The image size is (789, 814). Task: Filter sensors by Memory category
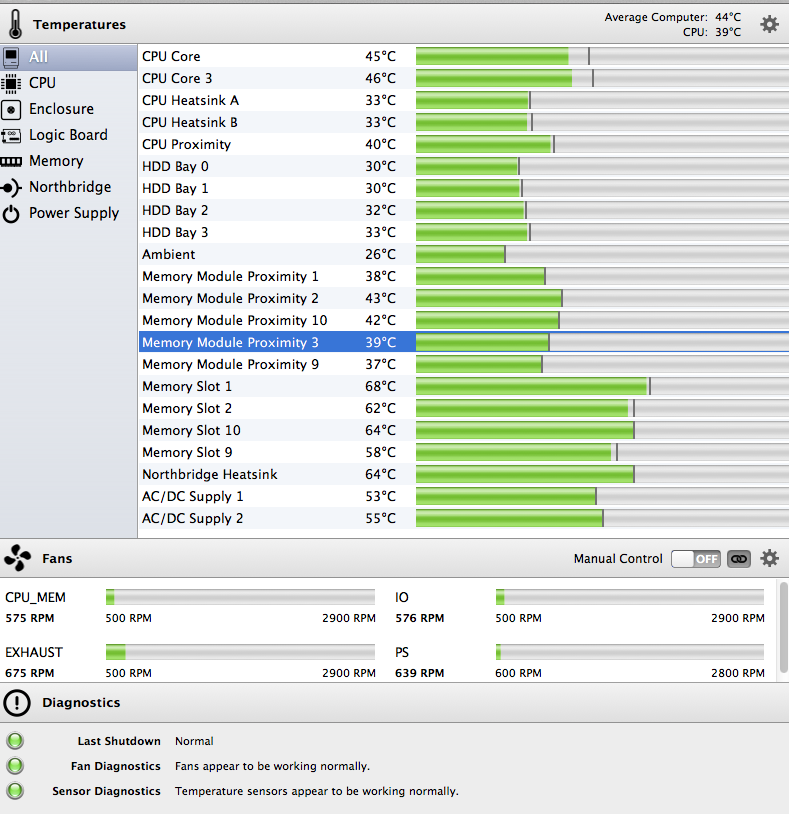coord(69,161)
